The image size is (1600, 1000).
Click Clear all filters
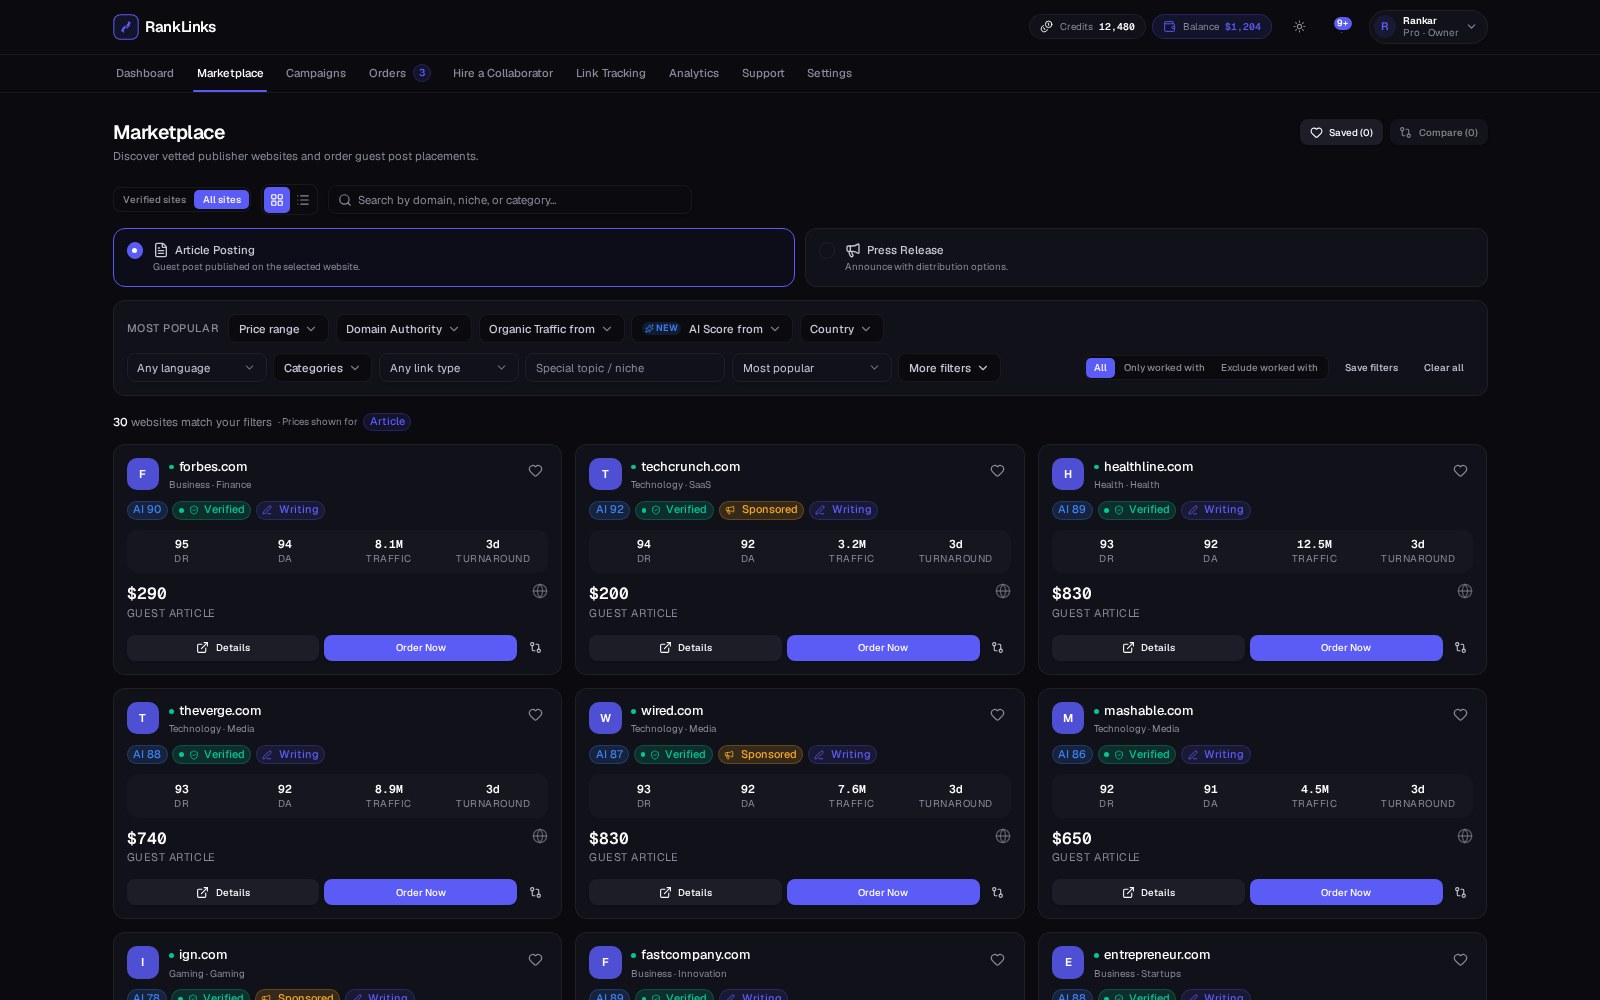click(1443, 368)
